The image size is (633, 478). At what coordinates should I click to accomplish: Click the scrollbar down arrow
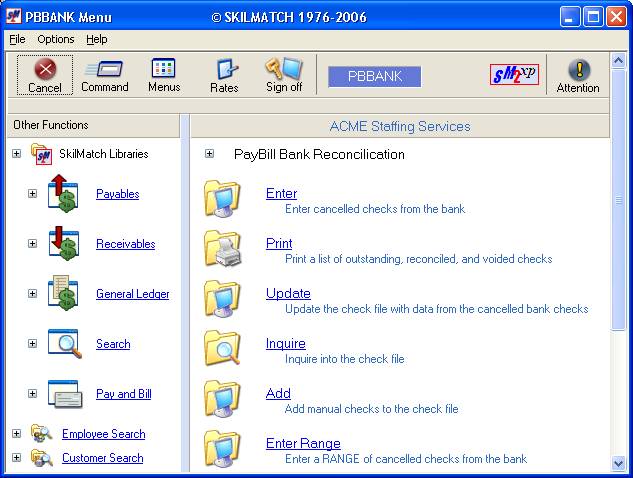[618, 463]
